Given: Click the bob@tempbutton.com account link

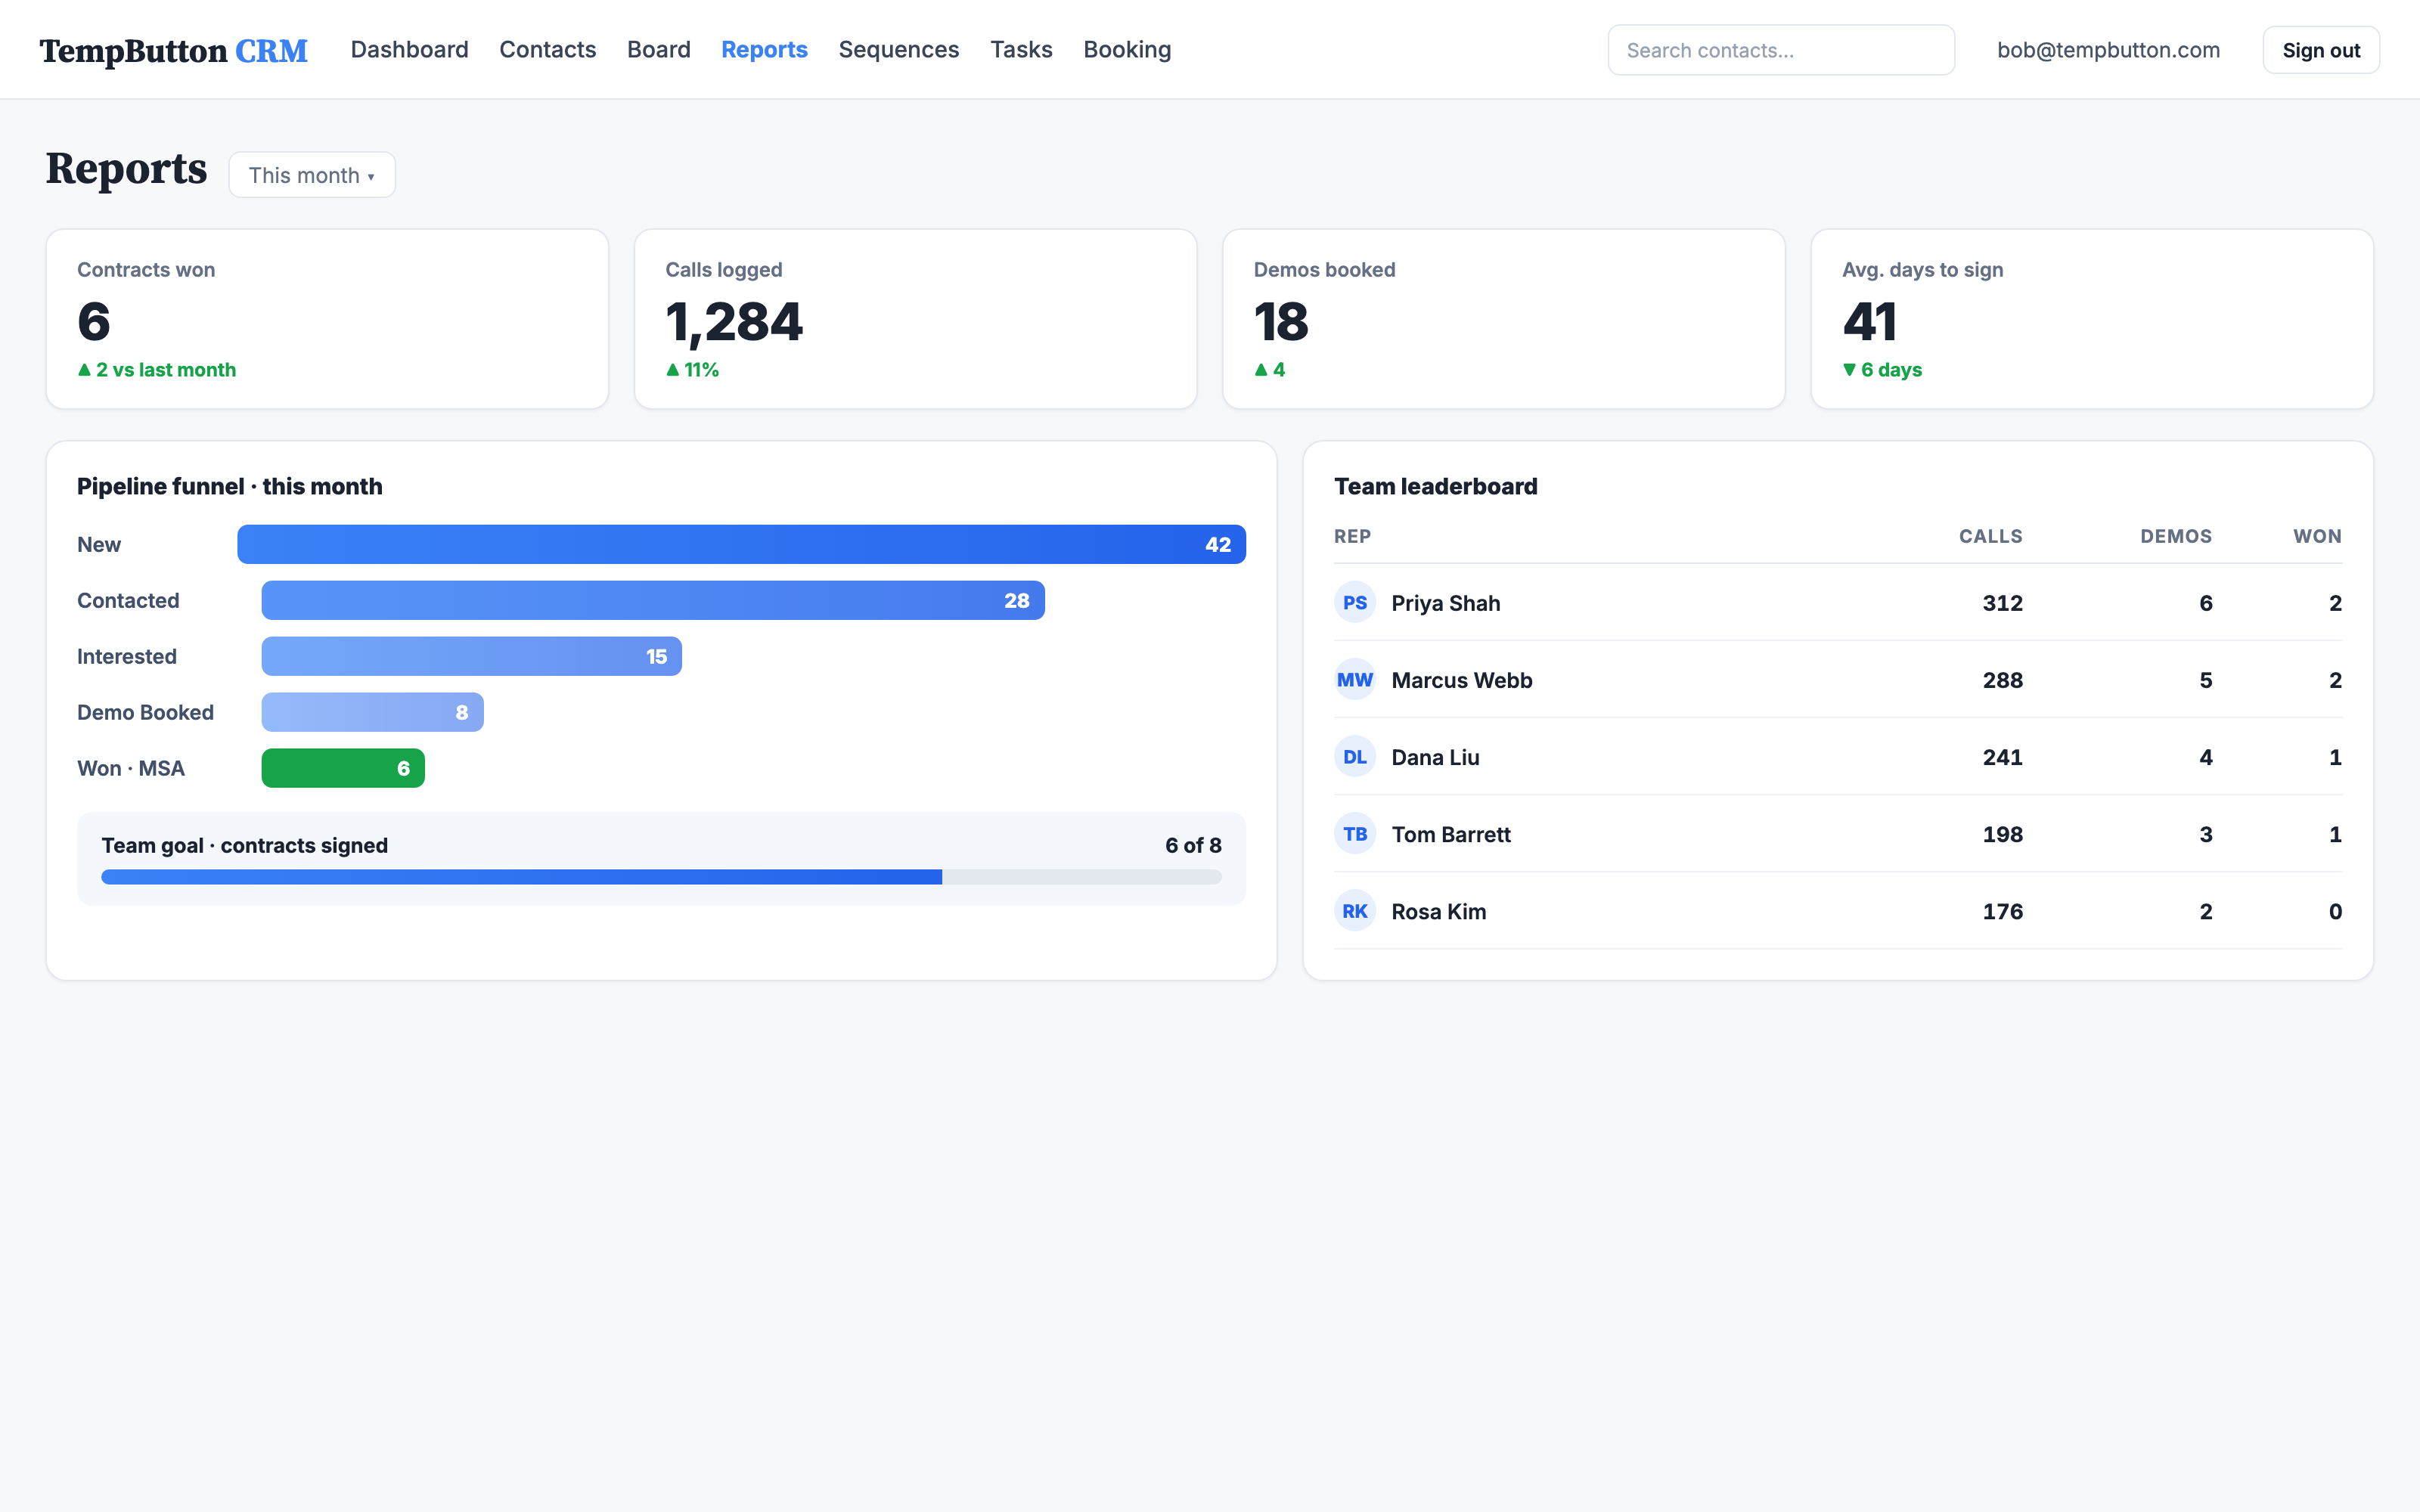Looking at the screenshot, I should tap(2108, 50).
